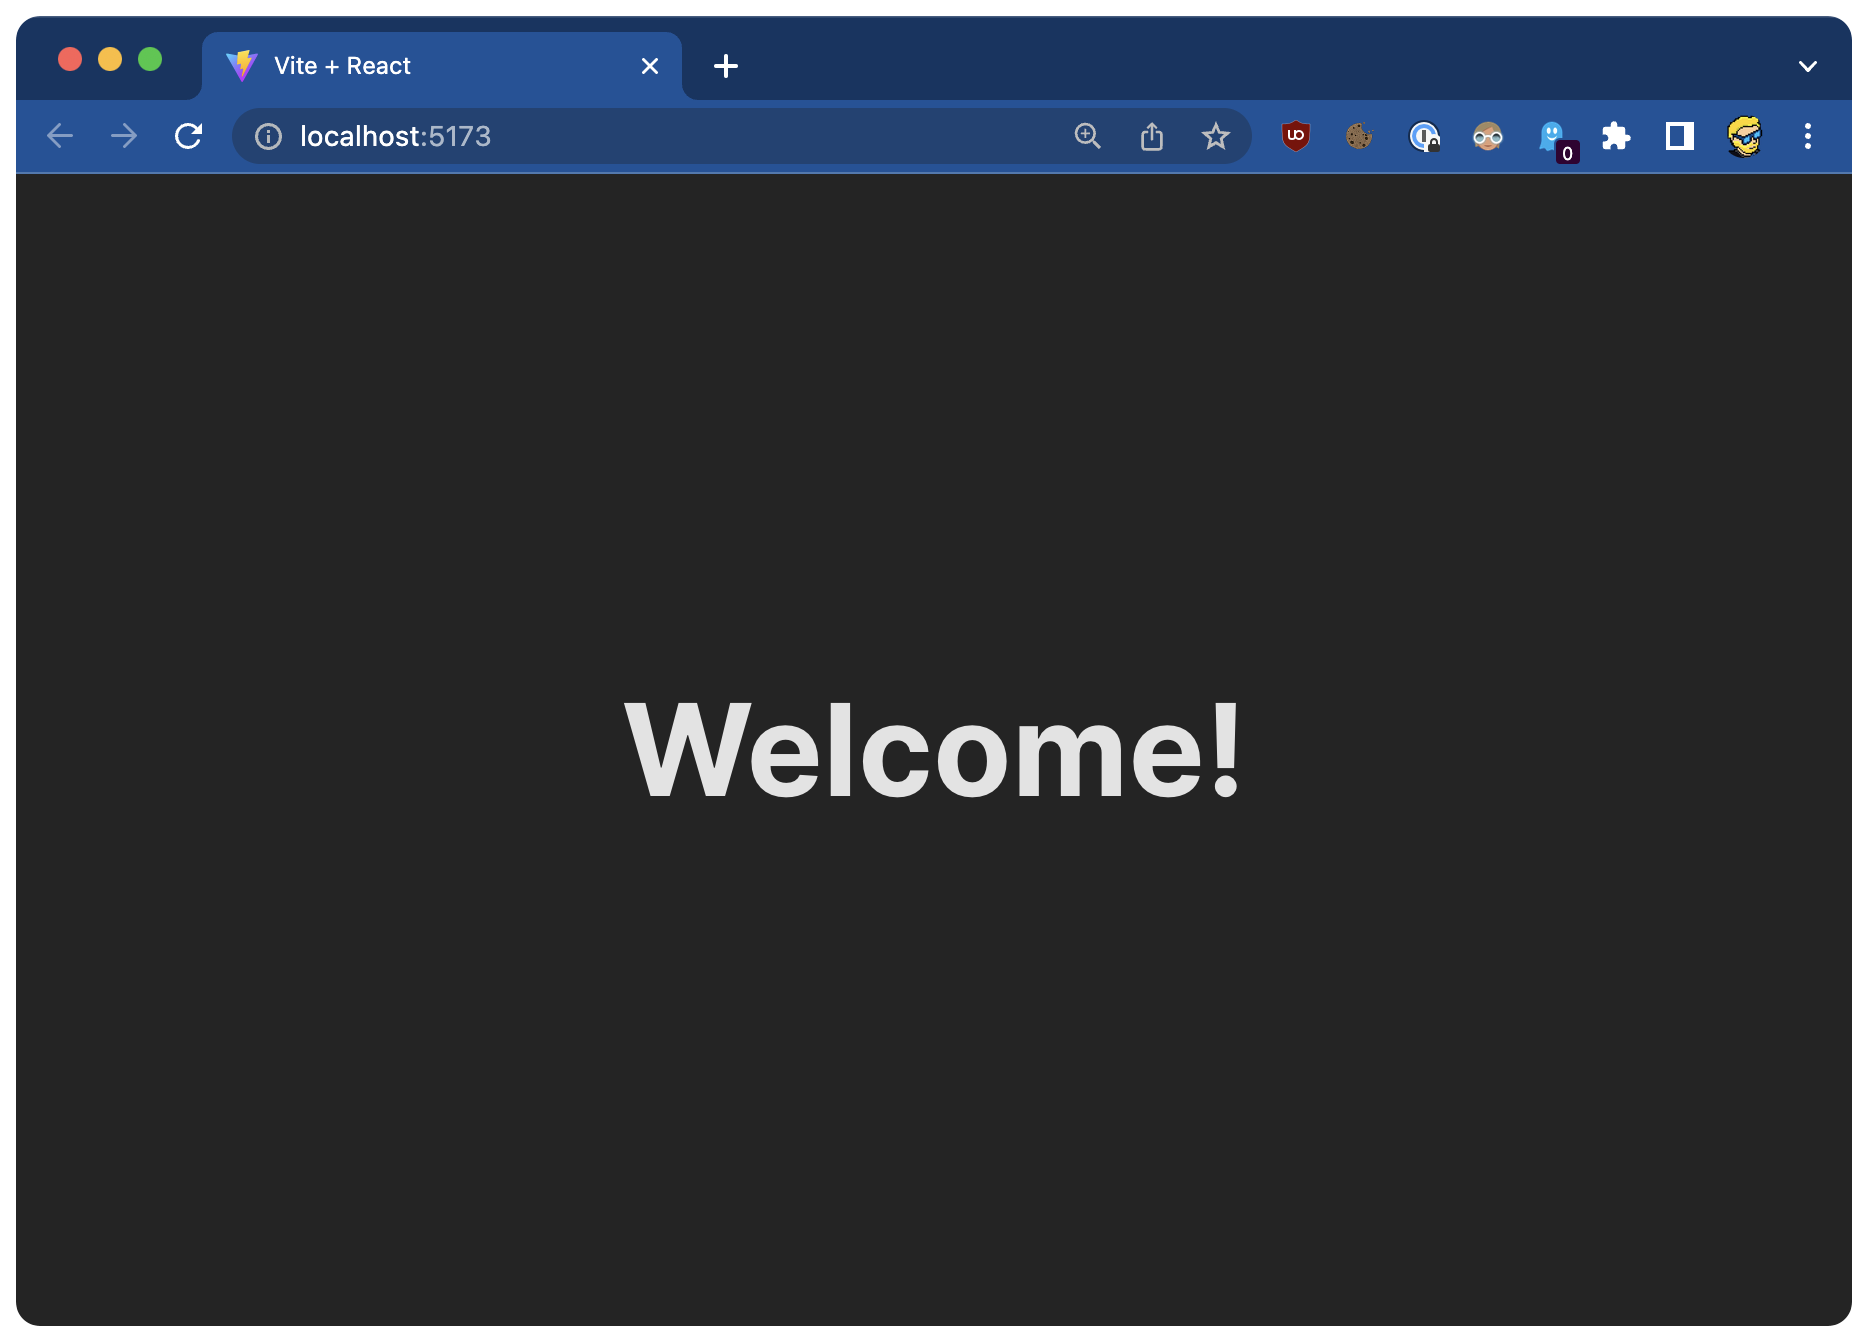Click the glasses-face extension icon
The width and height of the screenshot is (1868, 1342).
pyautogui.click(x=1487, y=136)
